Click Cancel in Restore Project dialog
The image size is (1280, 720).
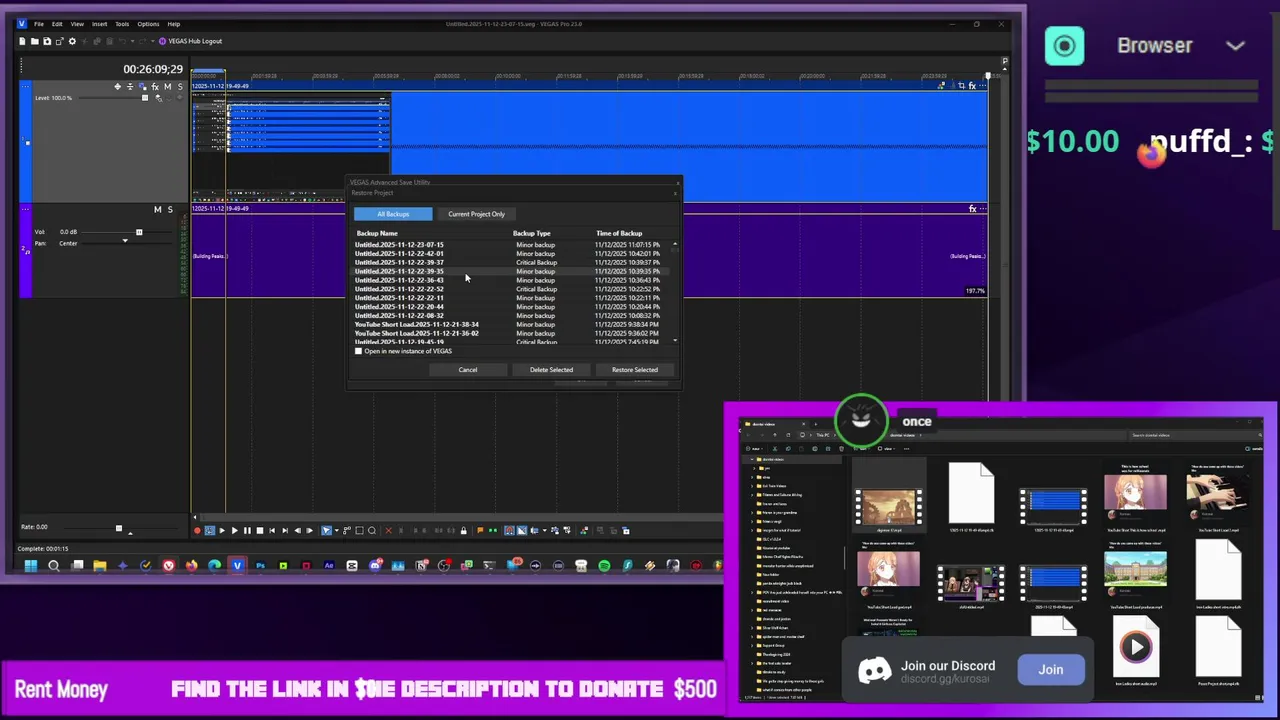[x=468, y=370]
